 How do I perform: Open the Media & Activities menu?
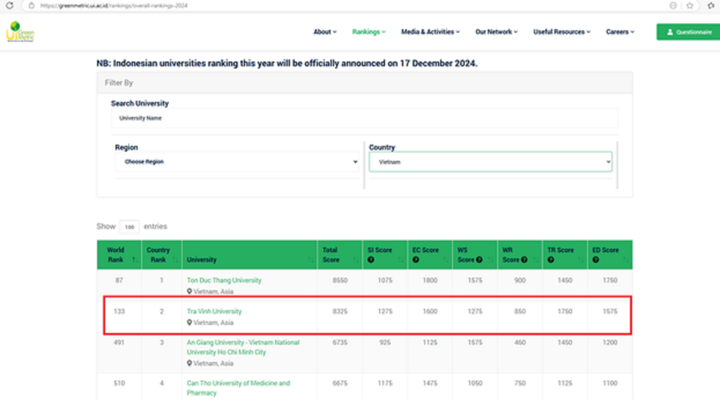pyautogui.click(x=430, y=32)
